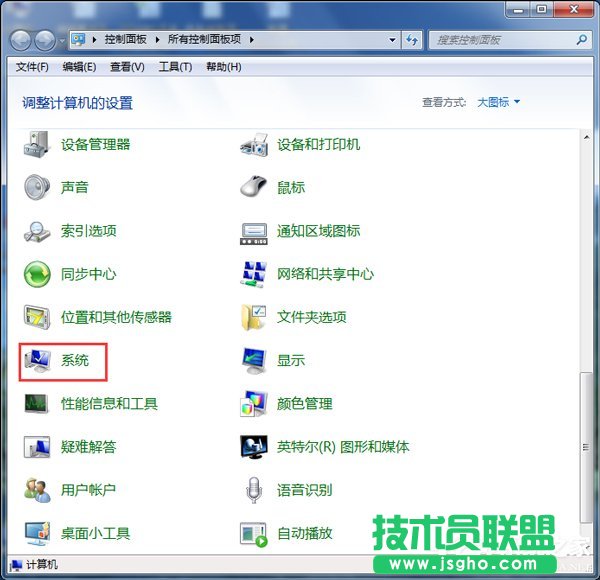Open the 查看(V) menu

click(x=127, y=67)
